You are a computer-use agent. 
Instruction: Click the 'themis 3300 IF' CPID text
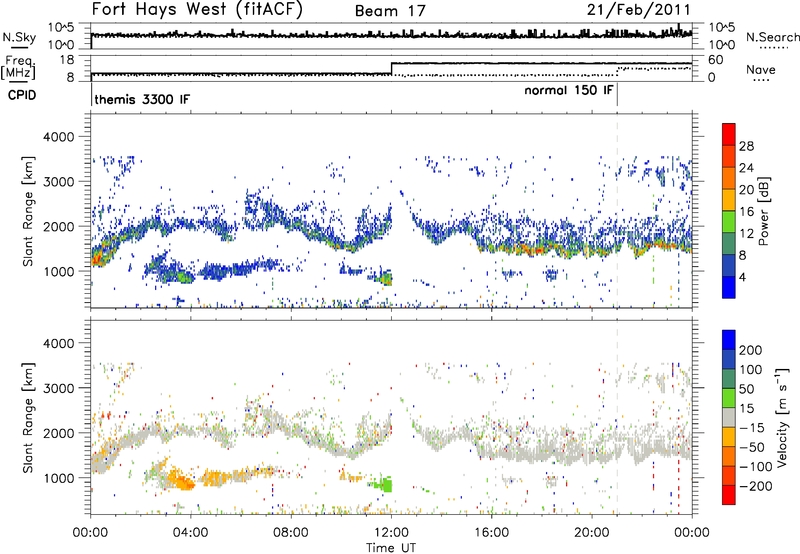[x=142, y=99]
